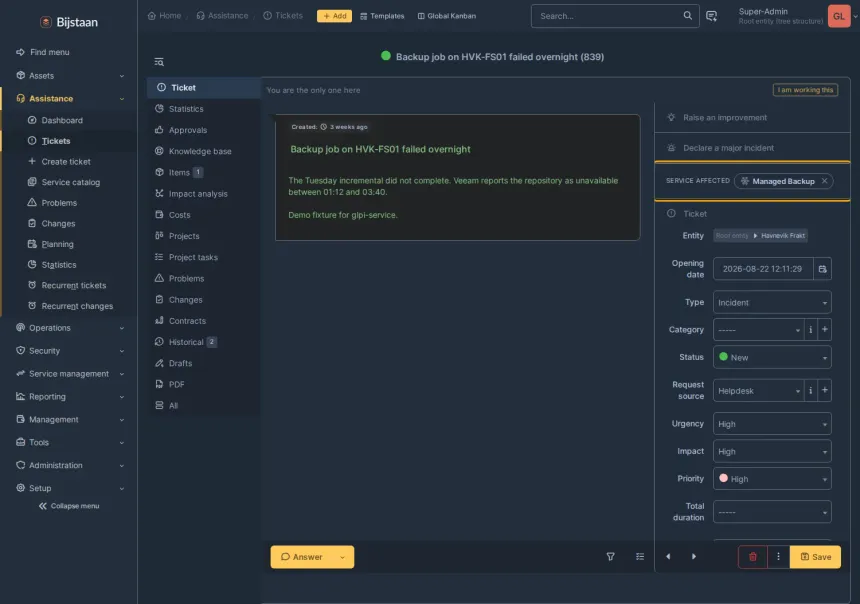
Task: Expand the Setup sidebar section
Action: (x=70, y=488)
